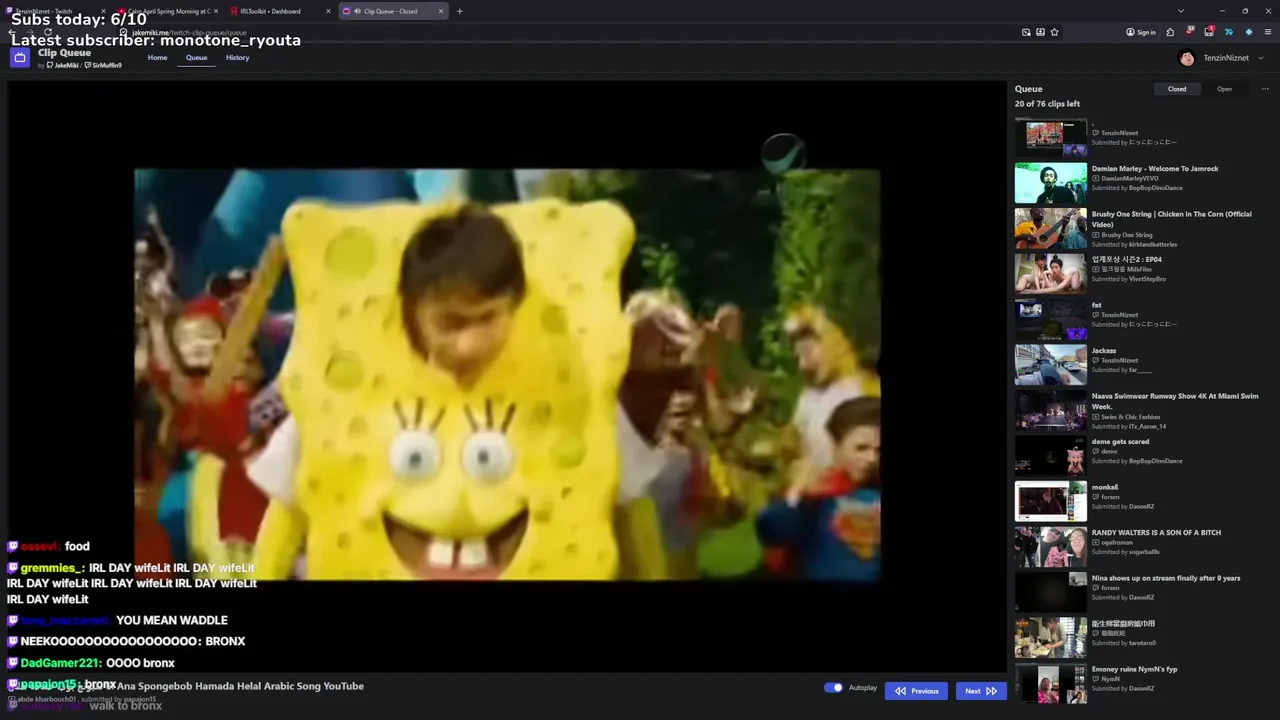The image size is (1280, 720).
Task: Open RANDY WALTERS IS A SON clip title
Action: click(1156, 533)
